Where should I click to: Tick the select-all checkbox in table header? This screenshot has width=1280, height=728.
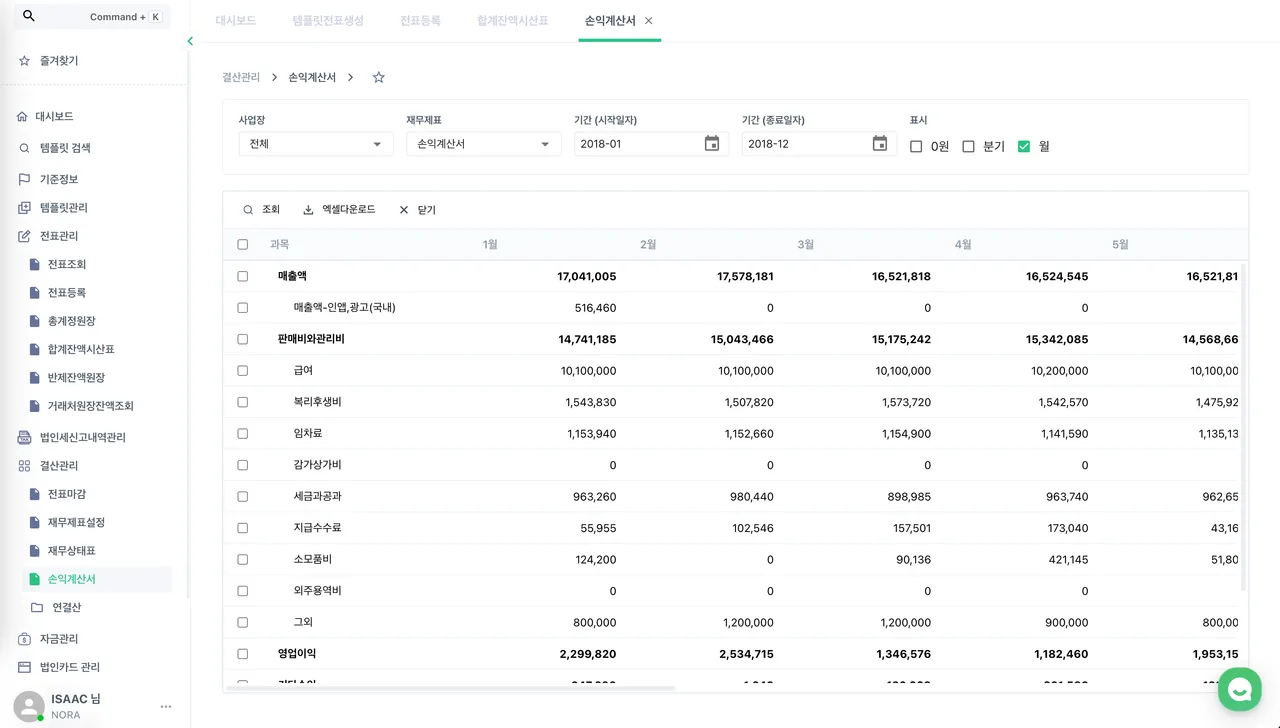pos(243,245)
